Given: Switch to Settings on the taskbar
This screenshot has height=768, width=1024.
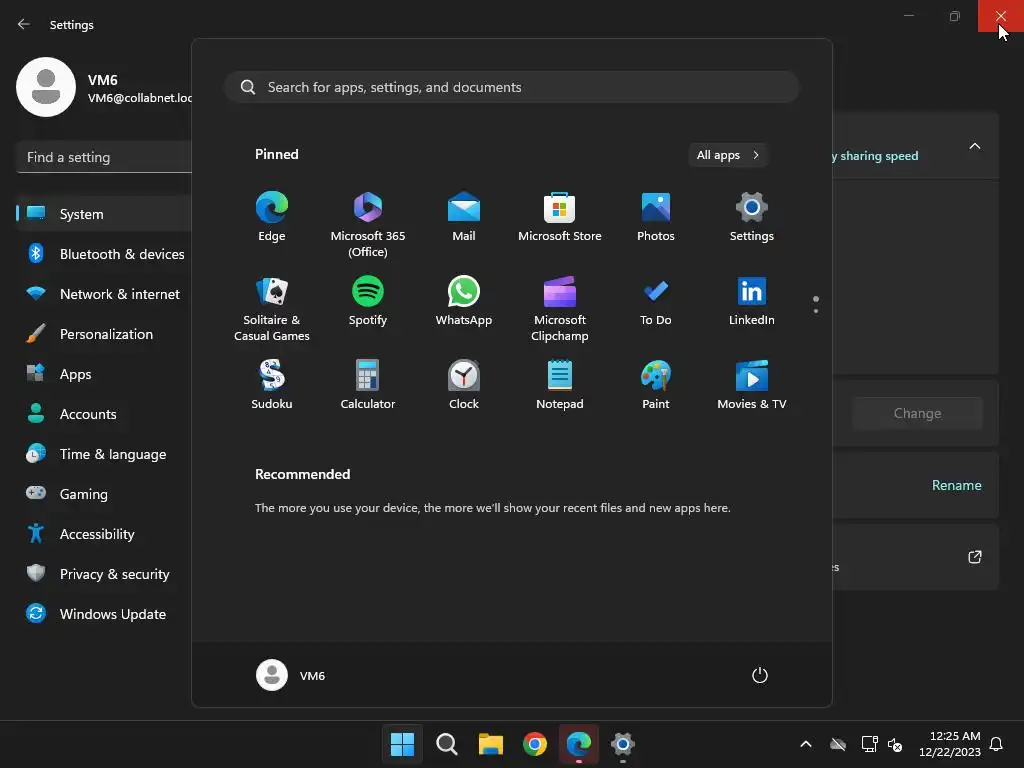Looking at the screenshot, I should coord(622,744).
